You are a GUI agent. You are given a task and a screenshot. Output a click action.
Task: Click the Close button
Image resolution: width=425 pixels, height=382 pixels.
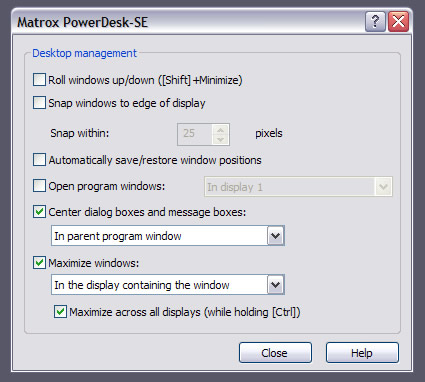tap(275, 353)
